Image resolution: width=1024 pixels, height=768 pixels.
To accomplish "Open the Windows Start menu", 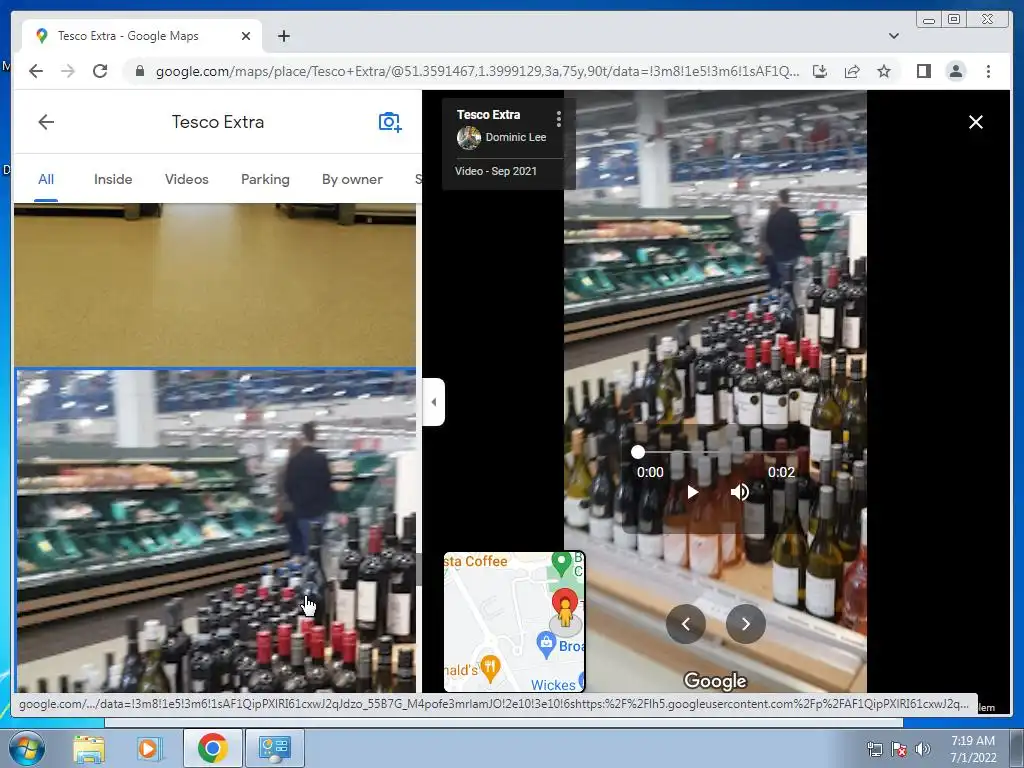I will (x=27, y=748).
